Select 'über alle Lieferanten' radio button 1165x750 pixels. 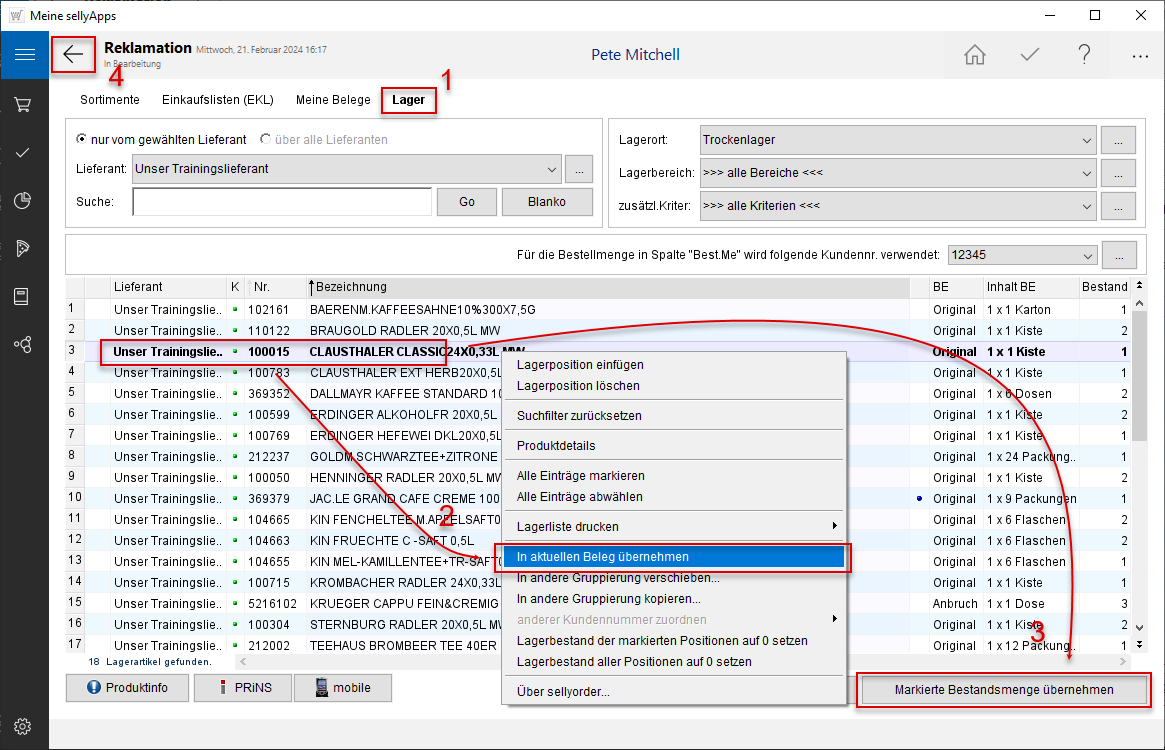(266, 140)
